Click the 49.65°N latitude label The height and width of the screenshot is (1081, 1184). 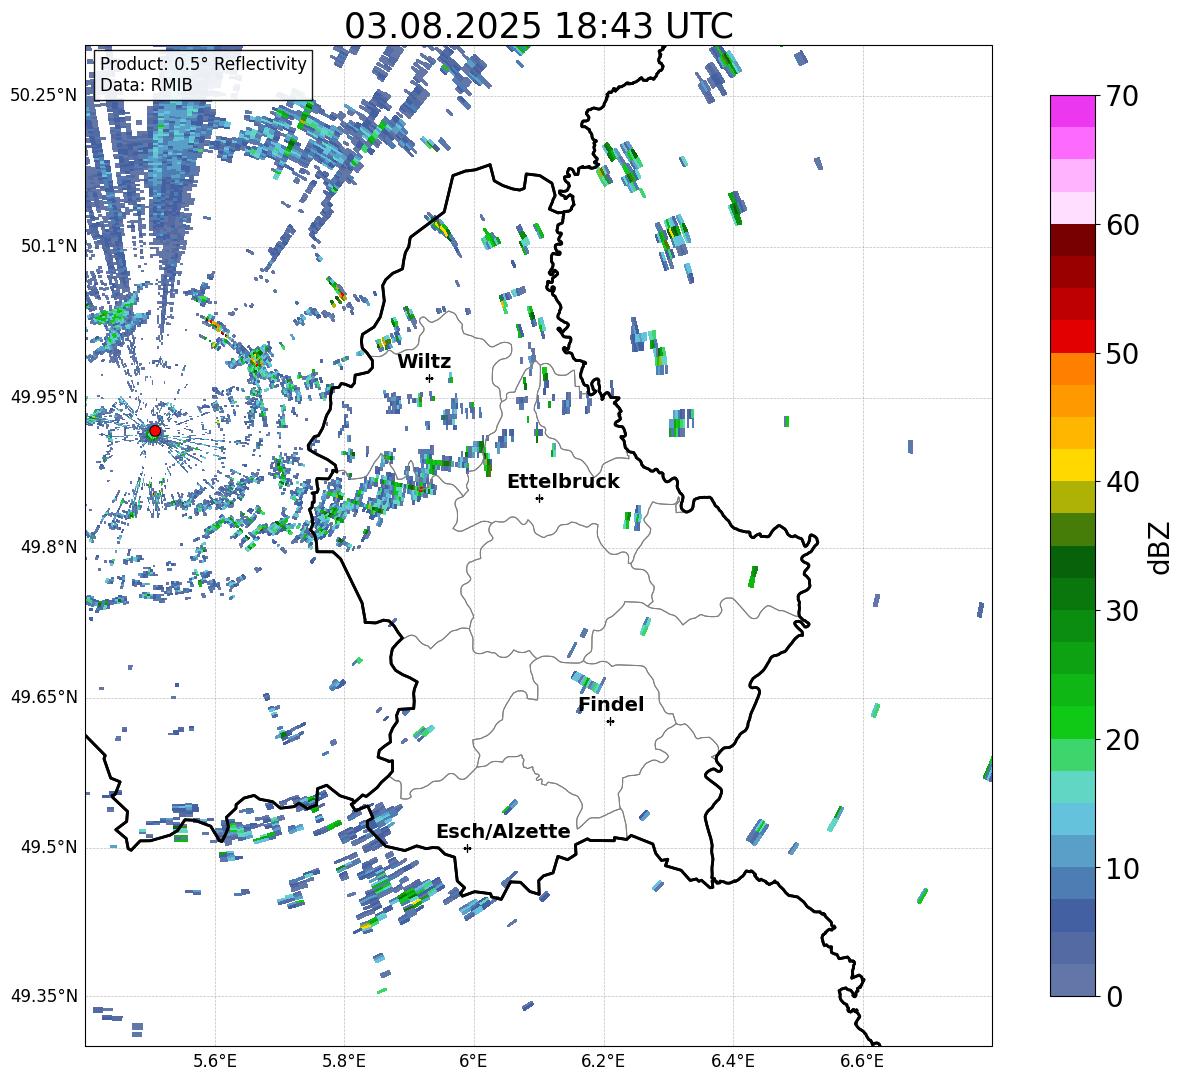tap(44, 697)
